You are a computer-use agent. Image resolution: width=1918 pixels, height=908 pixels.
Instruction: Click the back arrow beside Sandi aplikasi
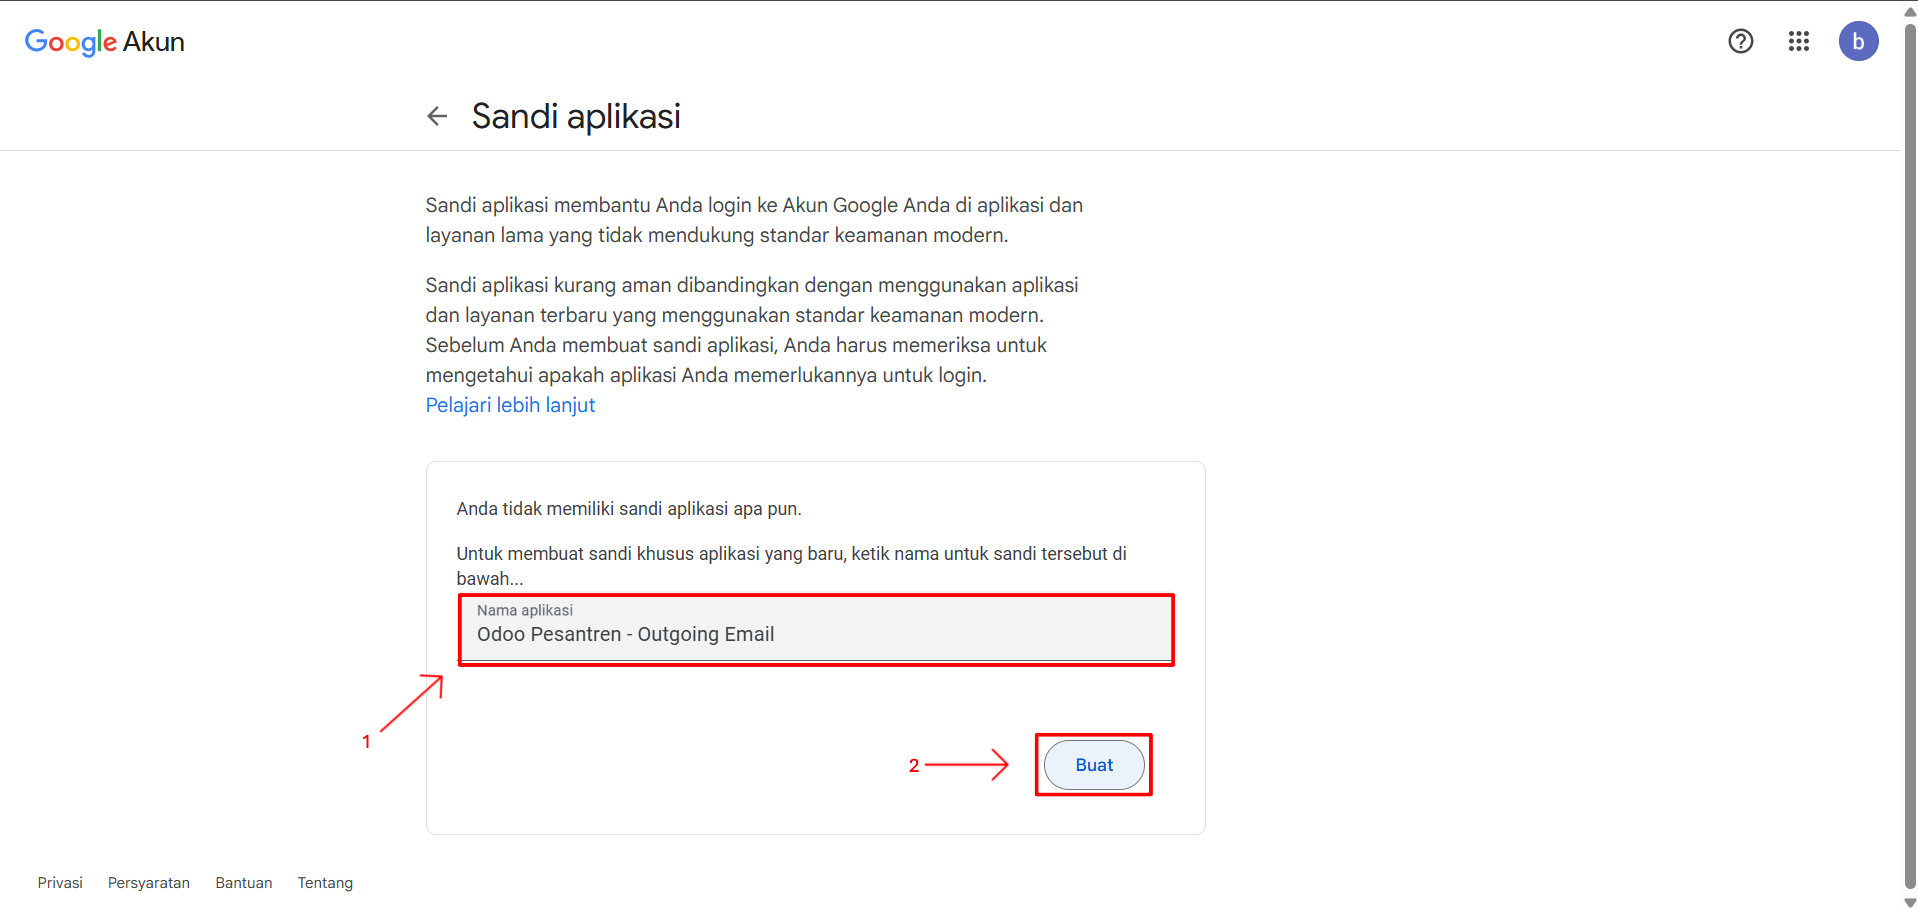click(437, 116)
